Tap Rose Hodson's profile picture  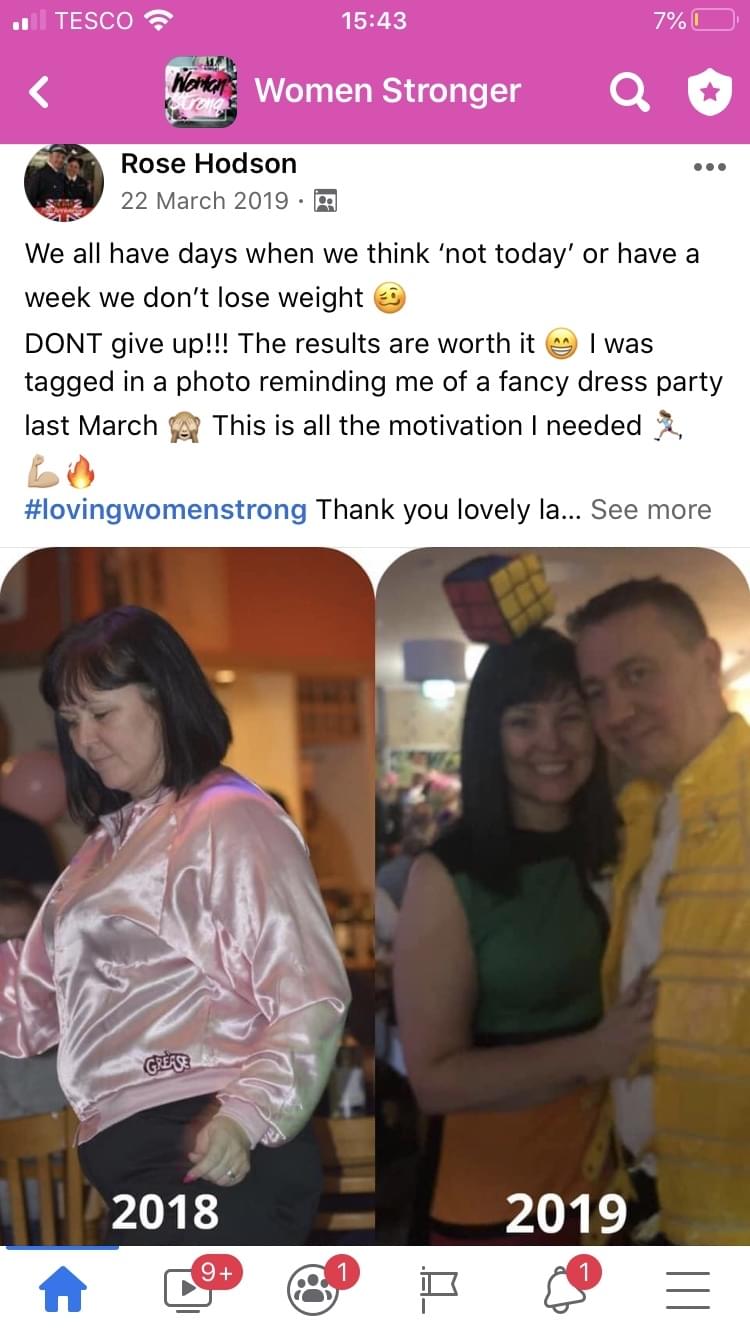tap(63, 183)
